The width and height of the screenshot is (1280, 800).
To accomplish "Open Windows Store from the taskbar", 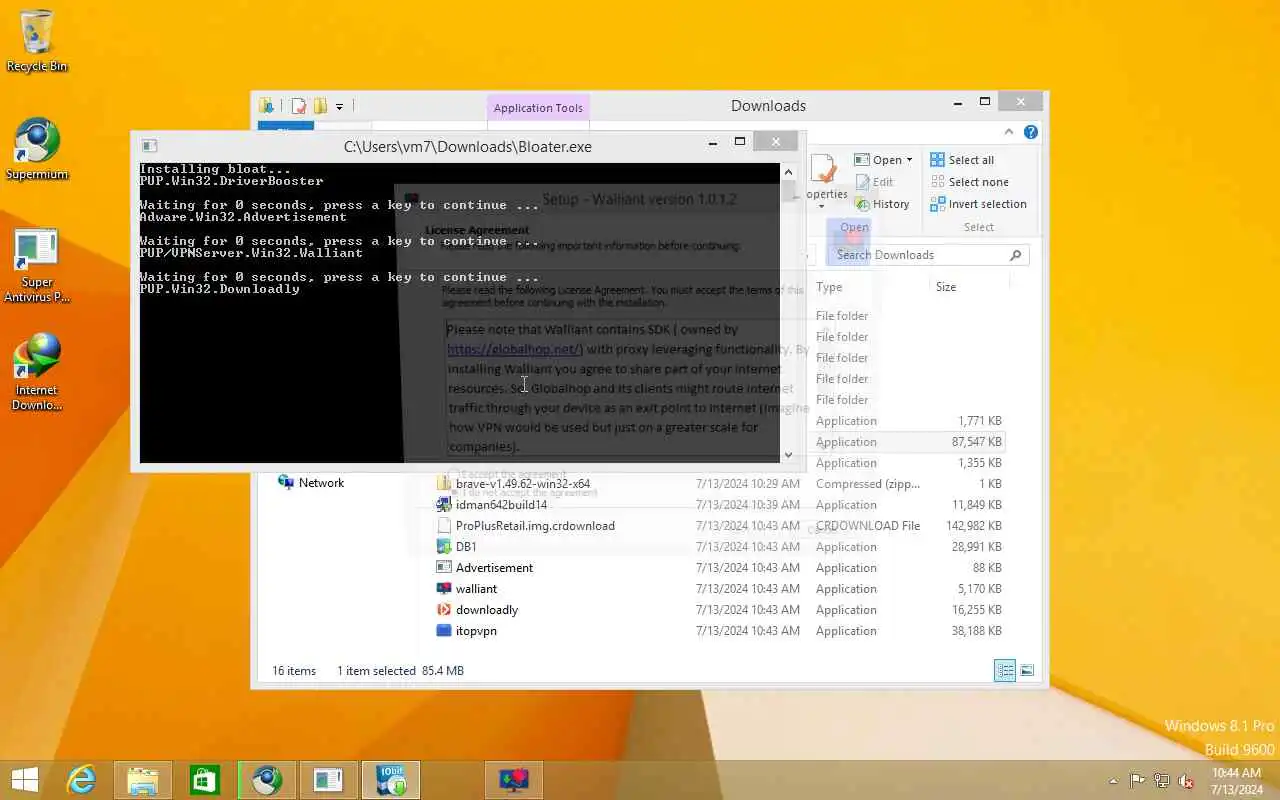I will tap(205, 780).
